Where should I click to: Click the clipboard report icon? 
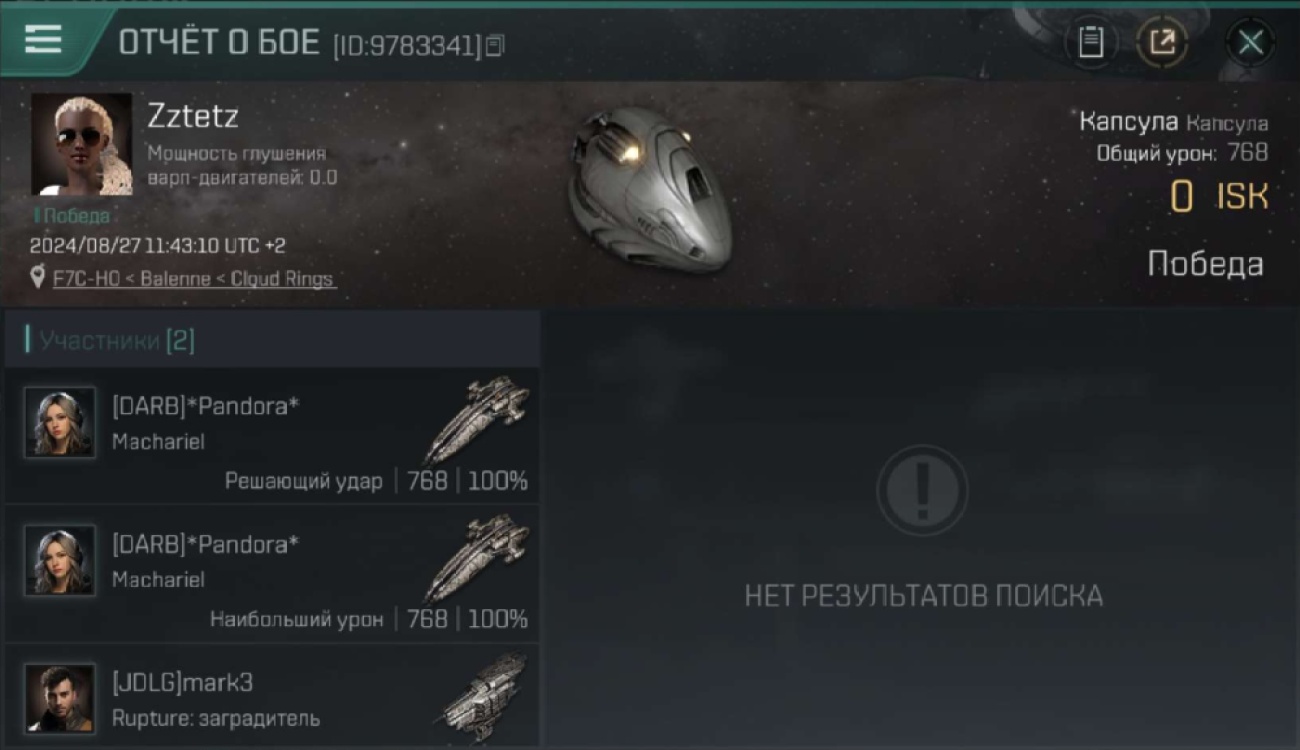click(x=1091, y=42)
